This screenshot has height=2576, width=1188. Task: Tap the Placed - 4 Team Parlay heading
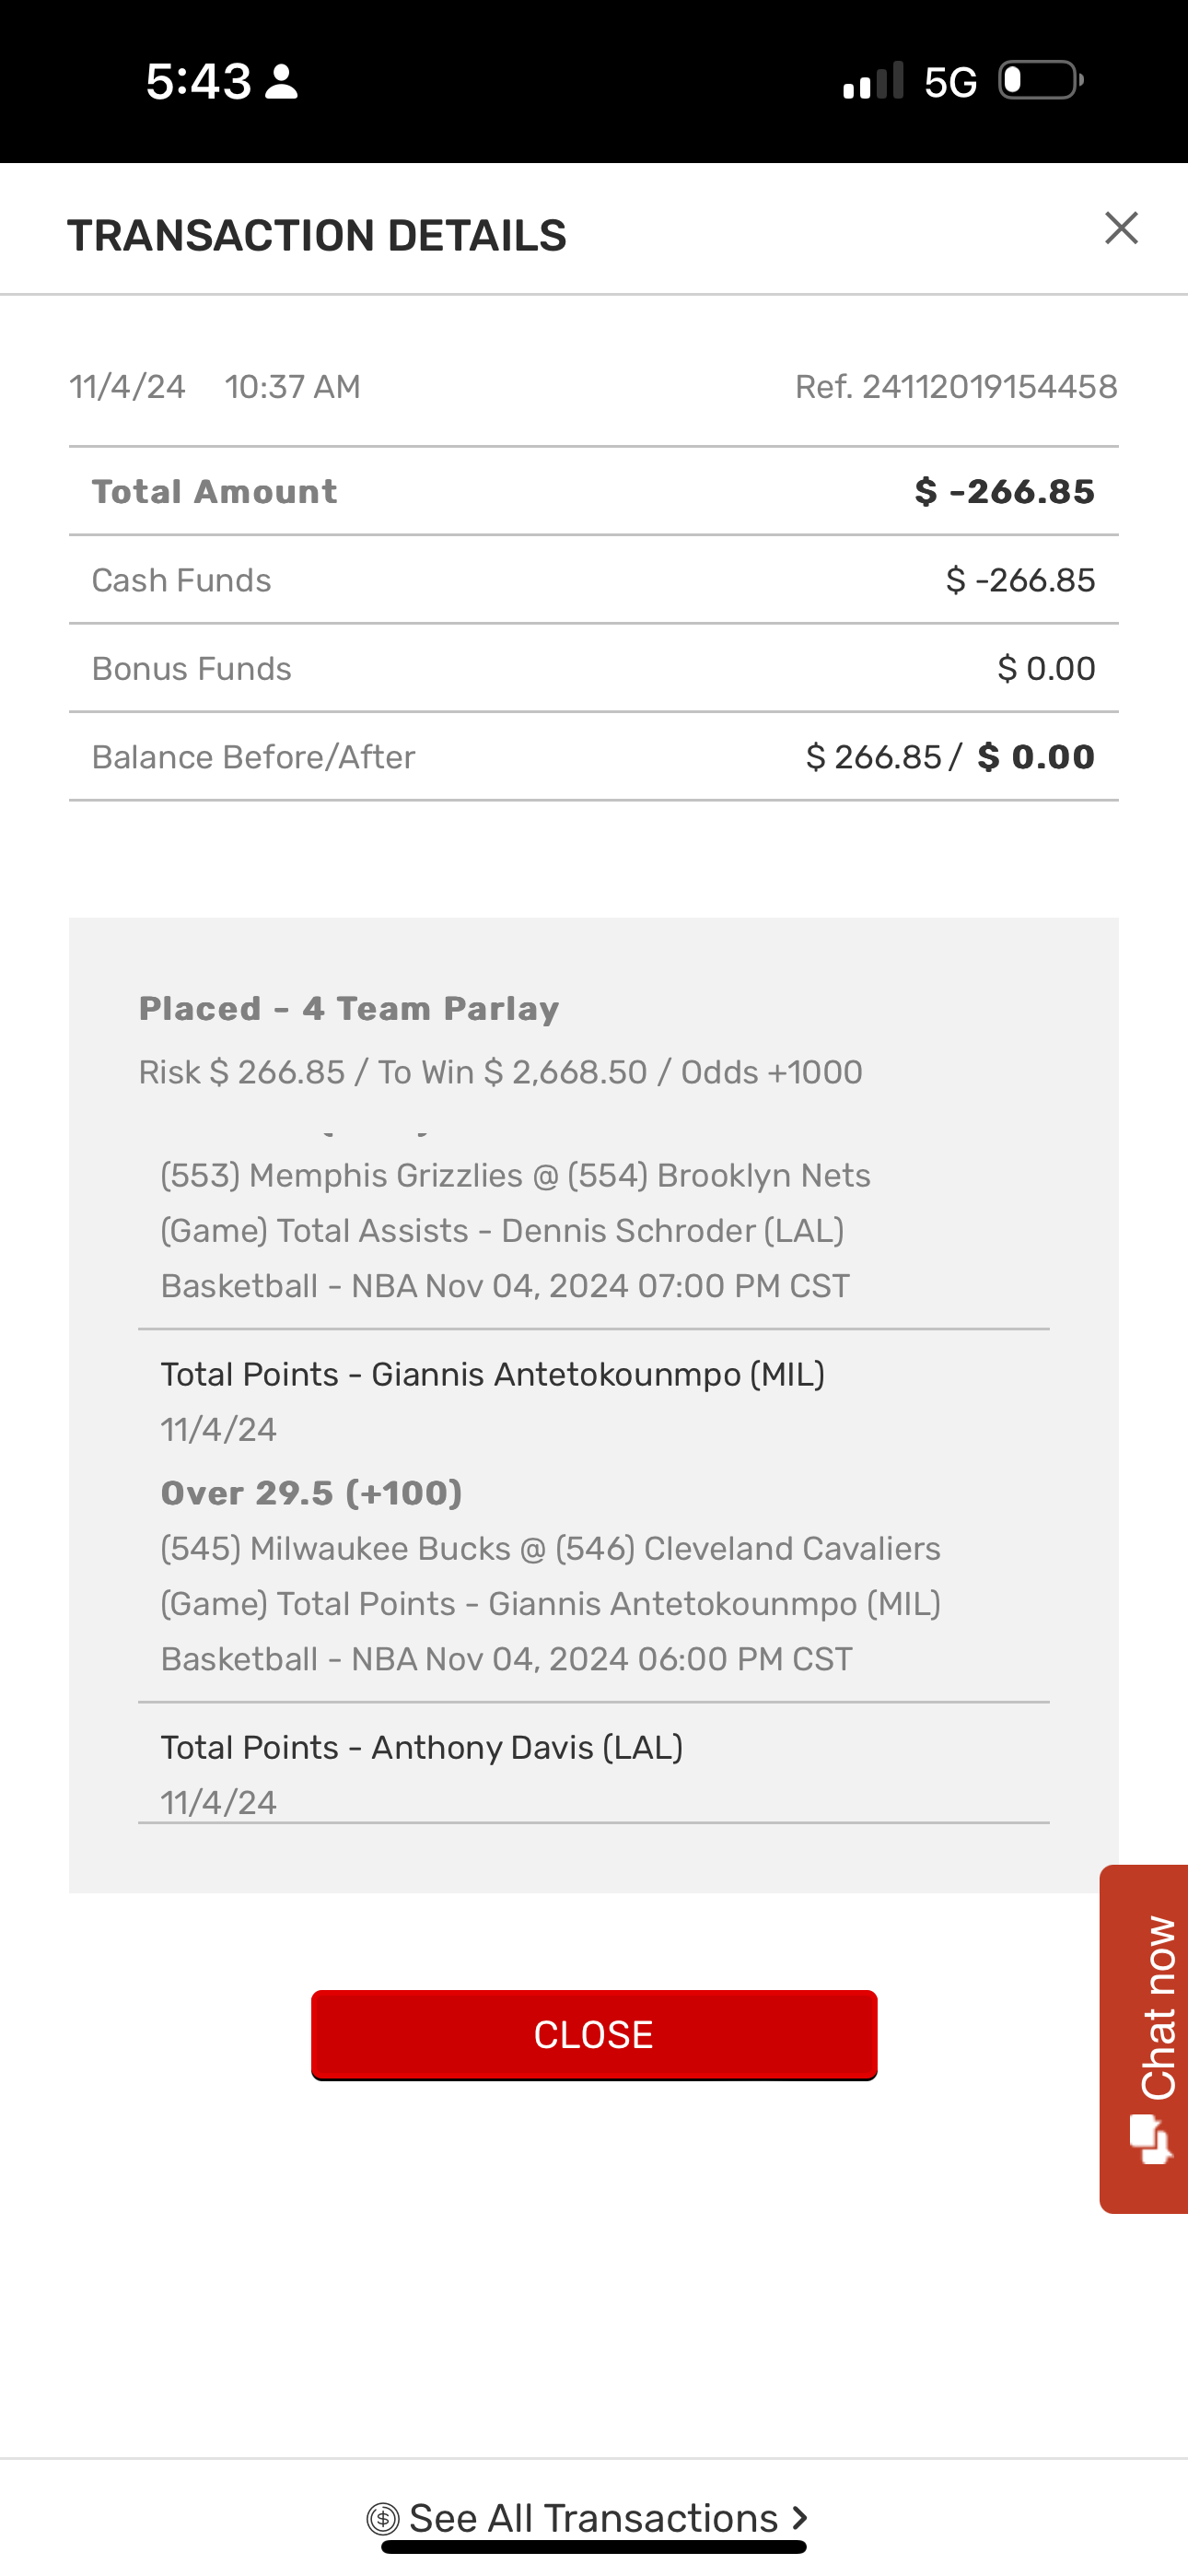point(348,1008)
